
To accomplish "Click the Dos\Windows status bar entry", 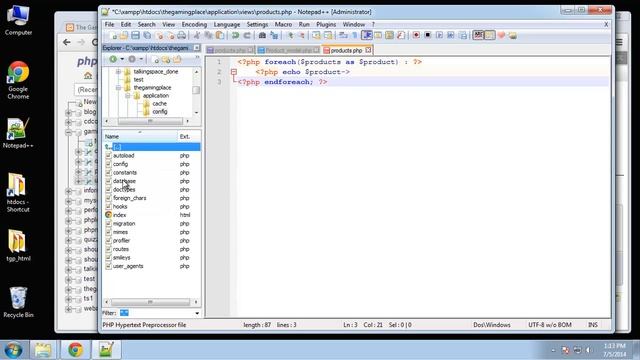I will pos(492,325).
